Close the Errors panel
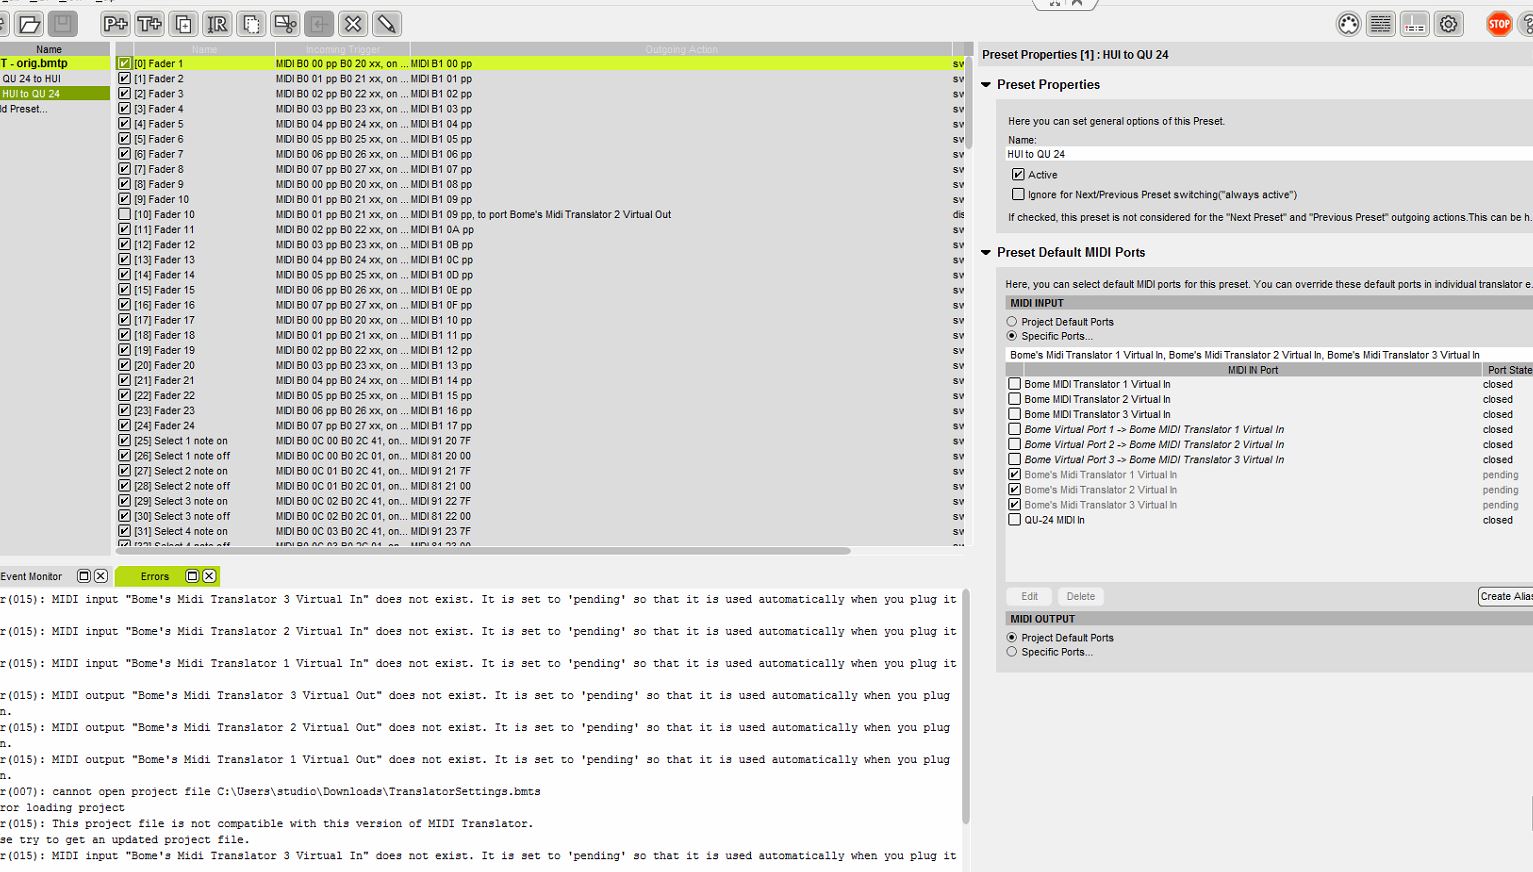The image size is (1533, 872). click(x=209, y=576)
